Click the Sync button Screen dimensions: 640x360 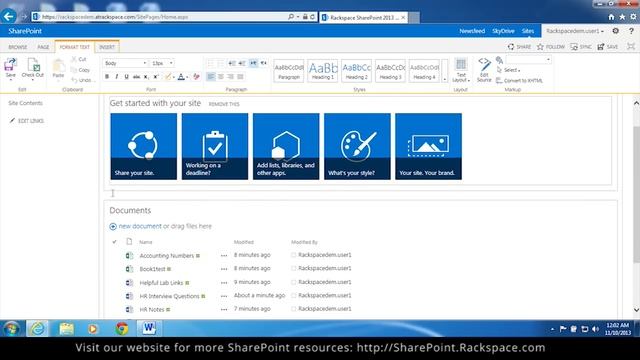pos(581,47)
